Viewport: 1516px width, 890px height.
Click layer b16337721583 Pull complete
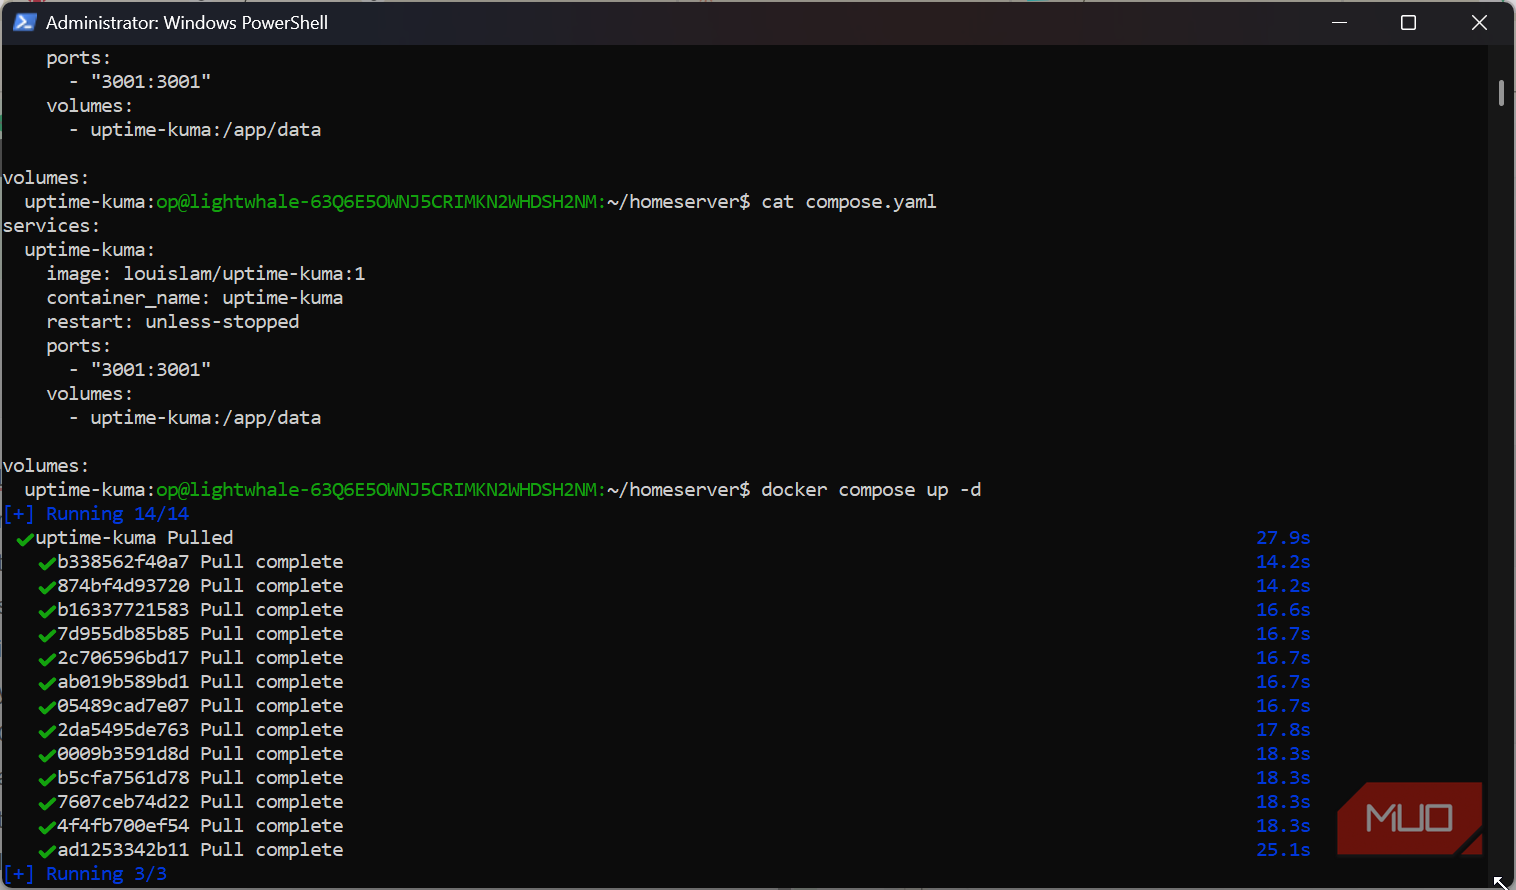pyautogui.click(x=200, y=610)
